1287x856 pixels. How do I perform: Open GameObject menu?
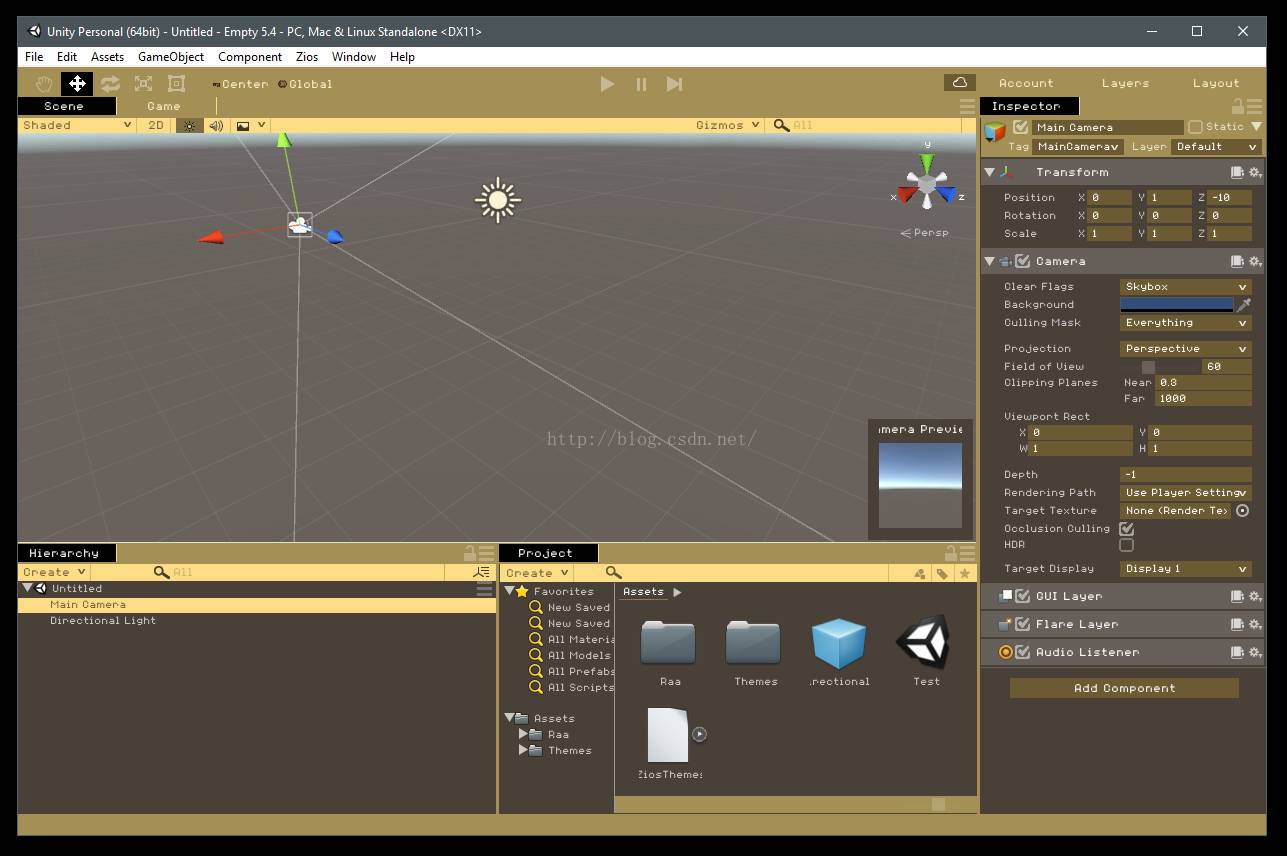pyautogui.click(x=171, y=57)
